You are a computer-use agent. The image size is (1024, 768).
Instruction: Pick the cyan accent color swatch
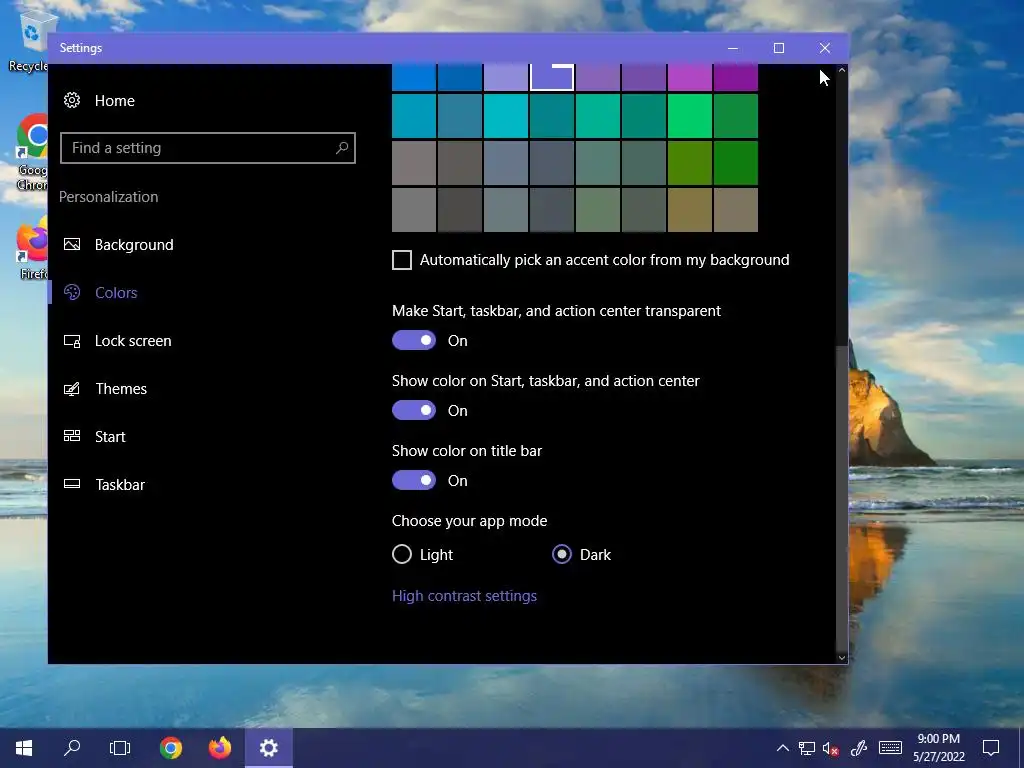505,116
